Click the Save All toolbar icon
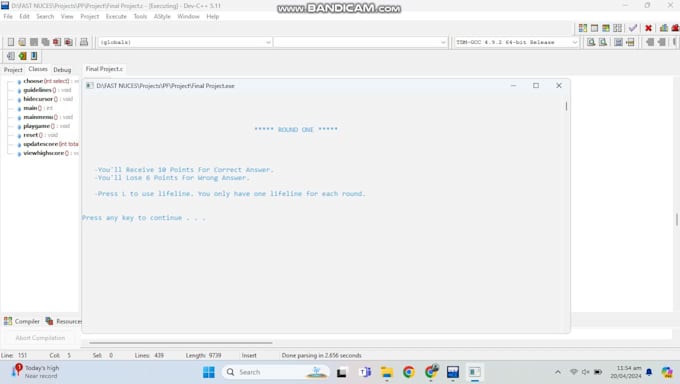680x384 pixels. coord(46,42)
